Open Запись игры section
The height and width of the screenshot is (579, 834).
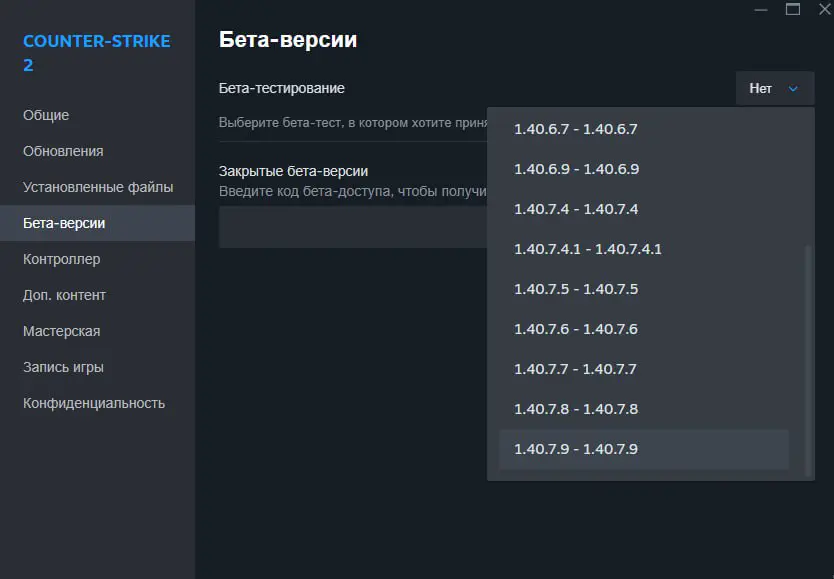[x=97, y=367]
